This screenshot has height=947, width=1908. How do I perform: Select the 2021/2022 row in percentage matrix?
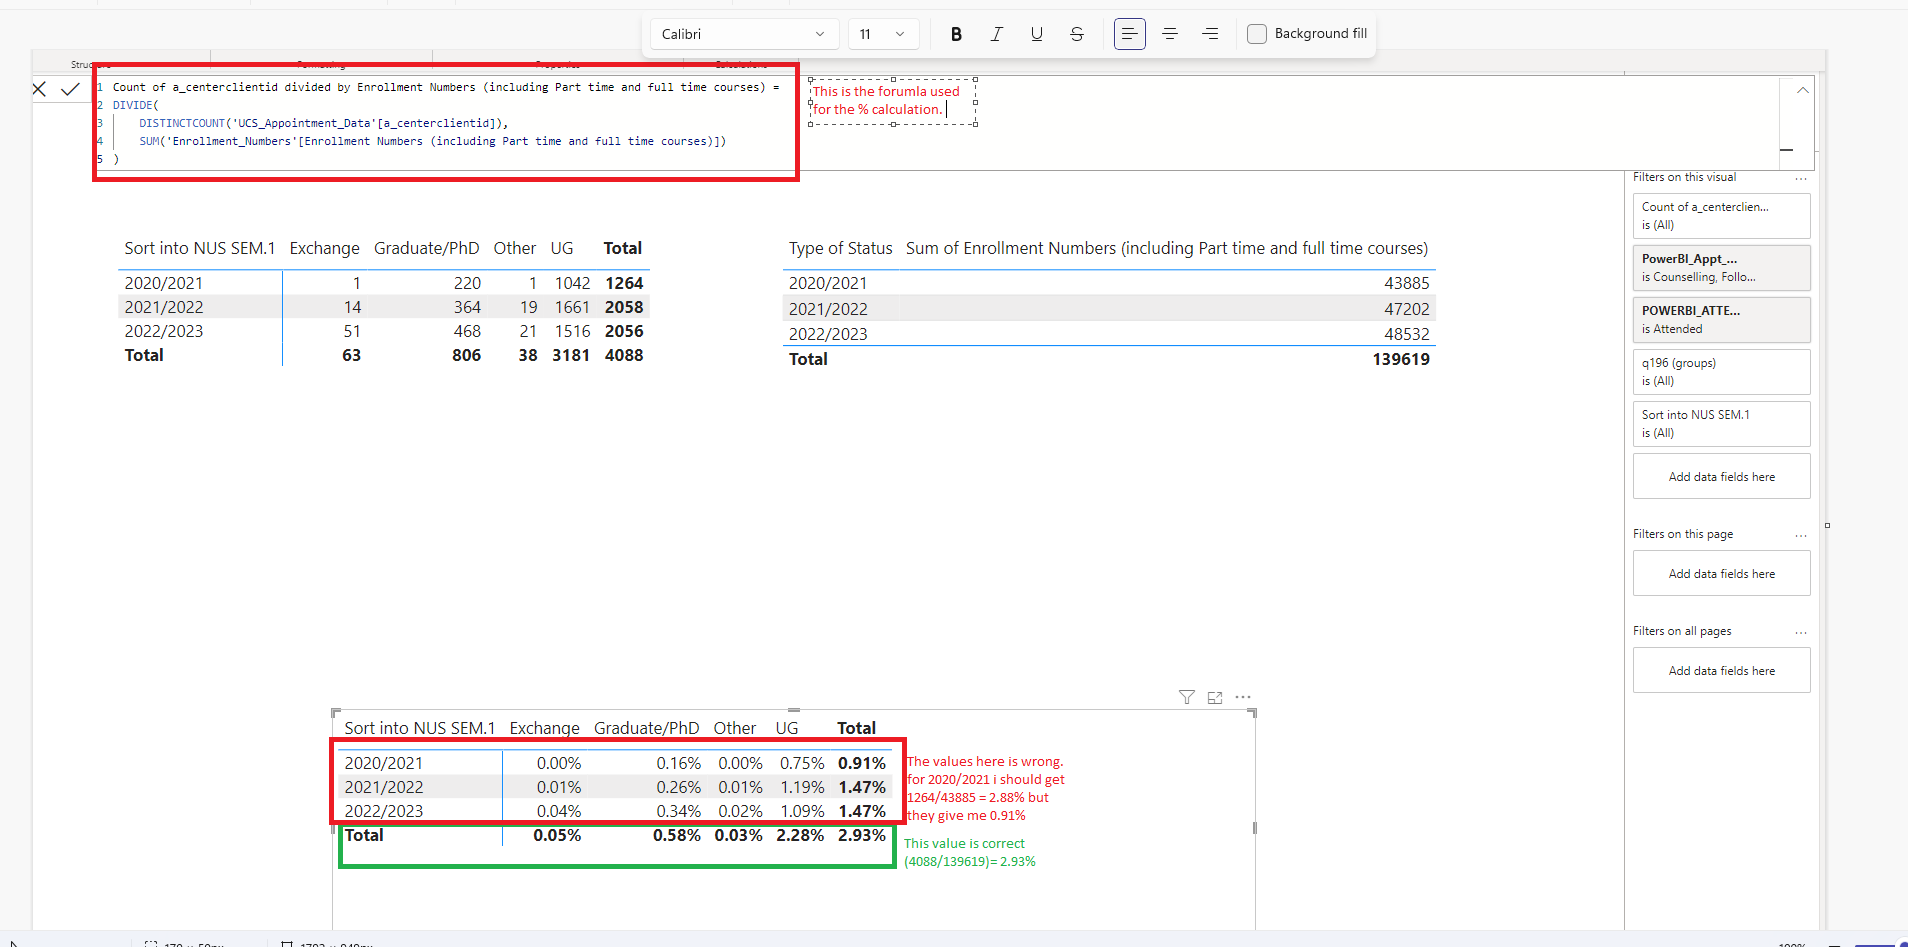614,787
